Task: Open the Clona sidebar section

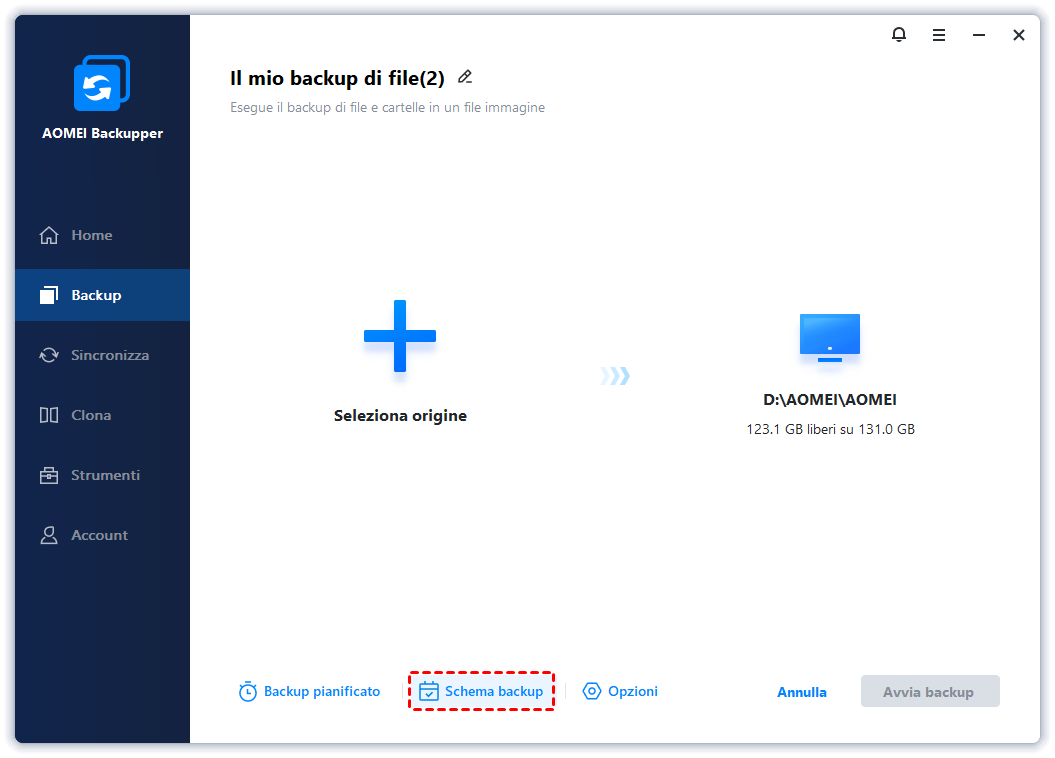Action: (102, 415)
